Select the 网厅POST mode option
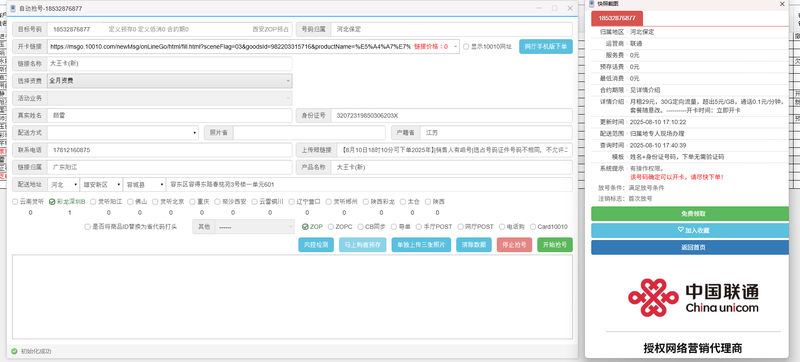This screenshot has width=800, height=362. [460, 226]
